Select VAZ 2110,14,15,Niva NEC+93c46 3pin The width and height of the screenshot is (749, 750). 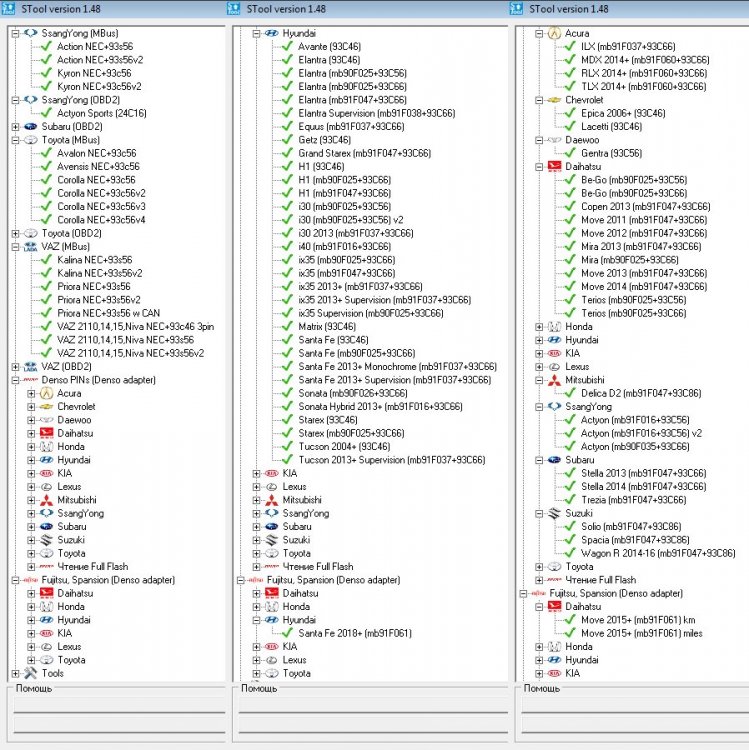(135, 327)
